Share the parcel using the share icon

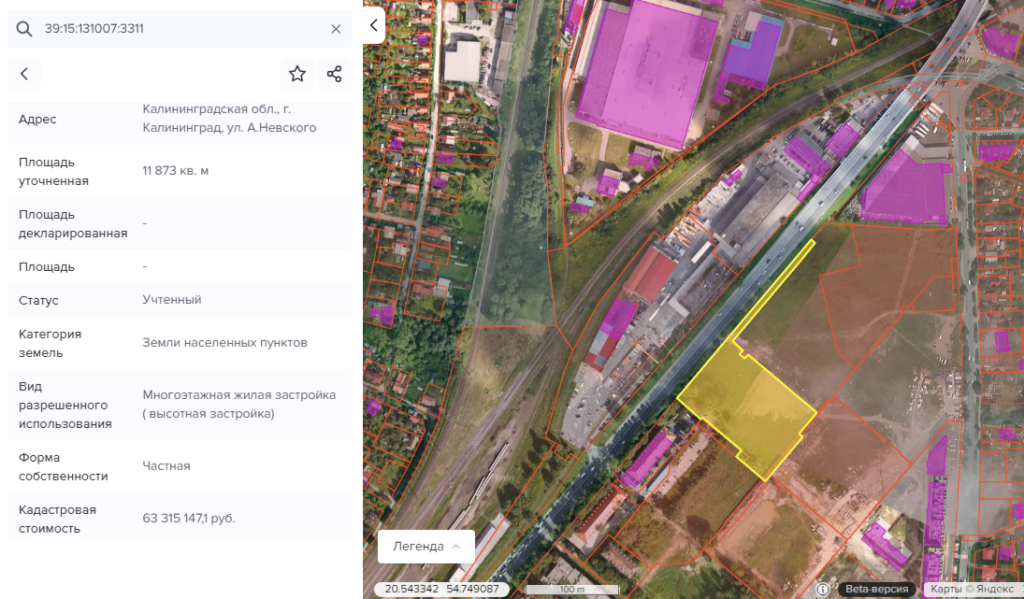(x=334, y=74)
